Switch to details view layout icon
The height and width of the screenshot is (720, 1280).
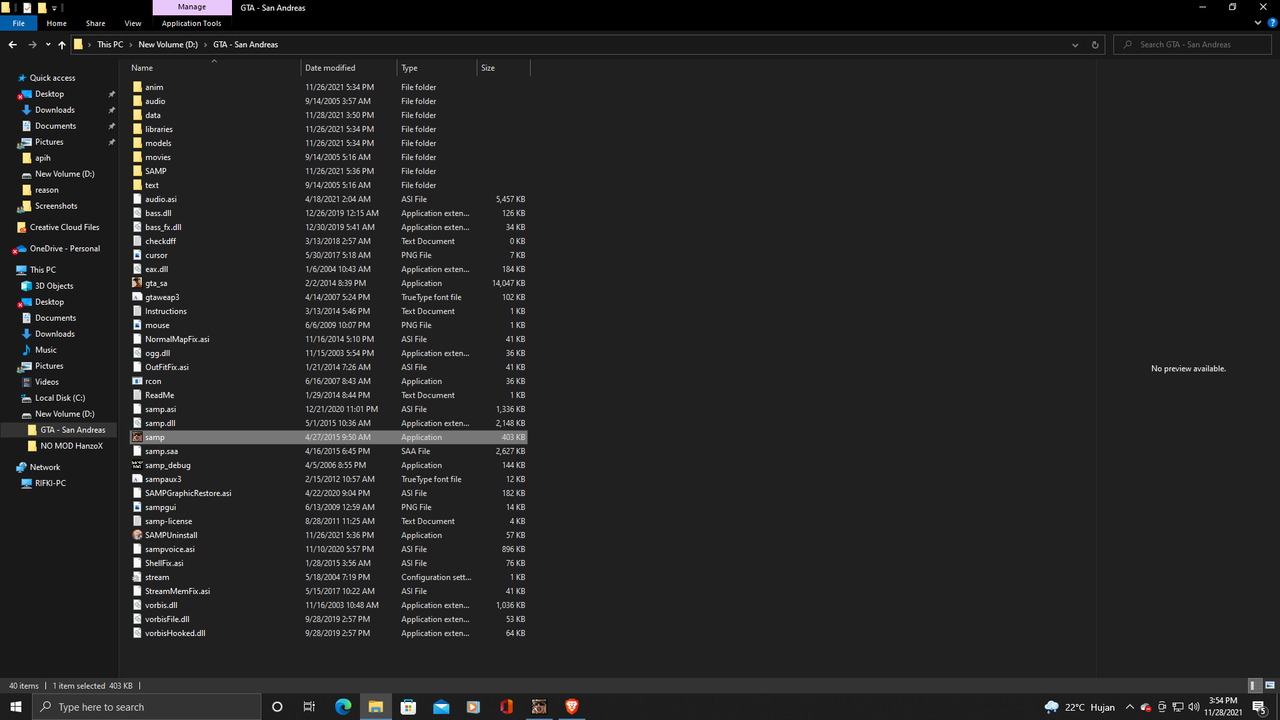coord(1254,686)
